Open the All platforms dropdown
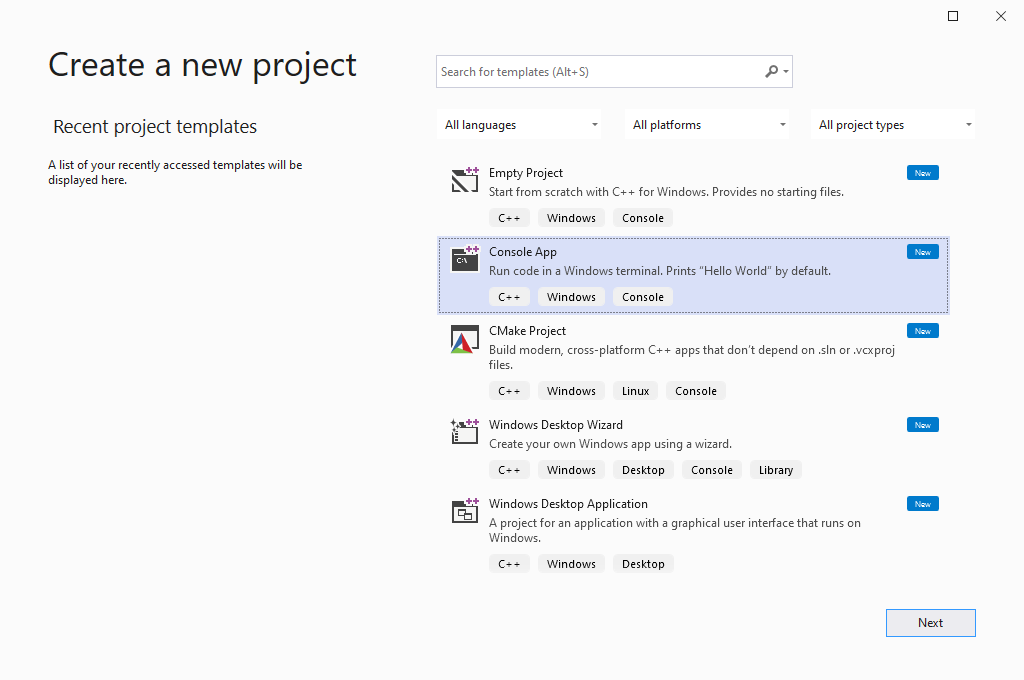This screenshot has width=1024, height=680. (708, 125)
